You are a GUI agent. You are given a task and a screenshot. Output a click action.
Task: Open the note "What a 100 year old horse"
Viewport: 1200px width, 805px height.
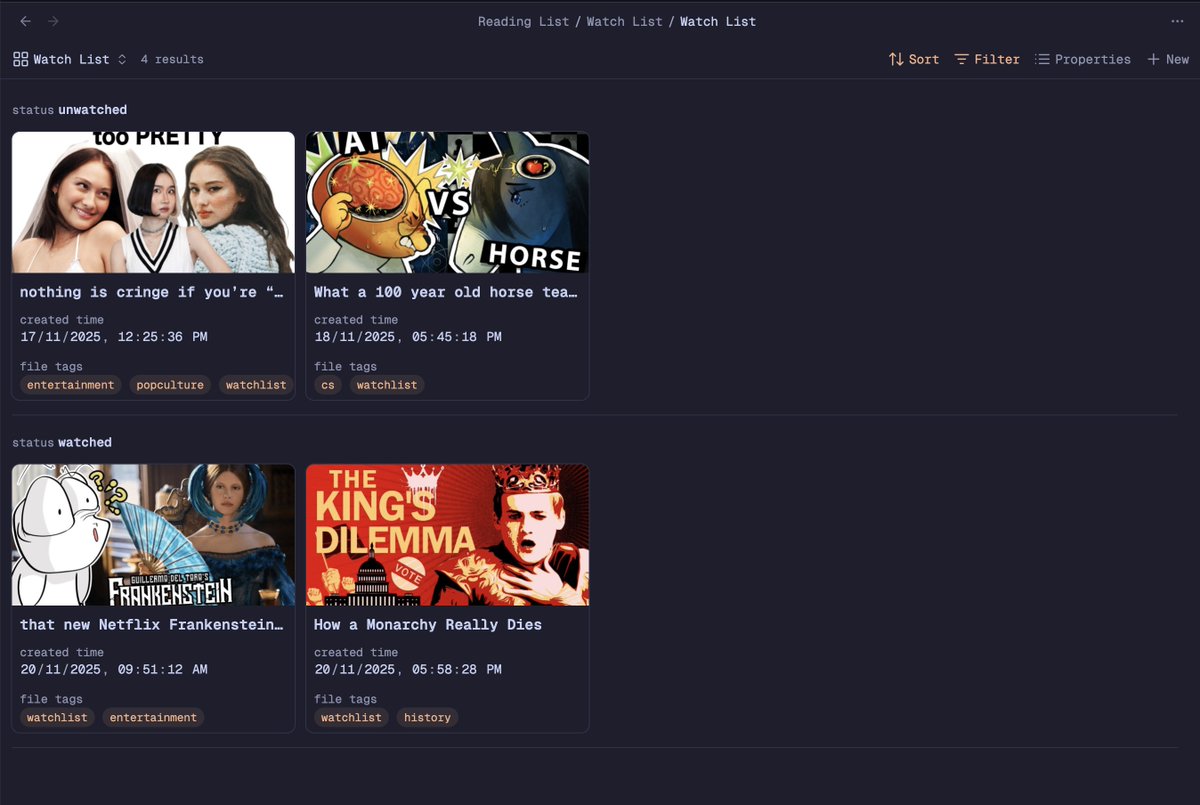pos(446,292)
